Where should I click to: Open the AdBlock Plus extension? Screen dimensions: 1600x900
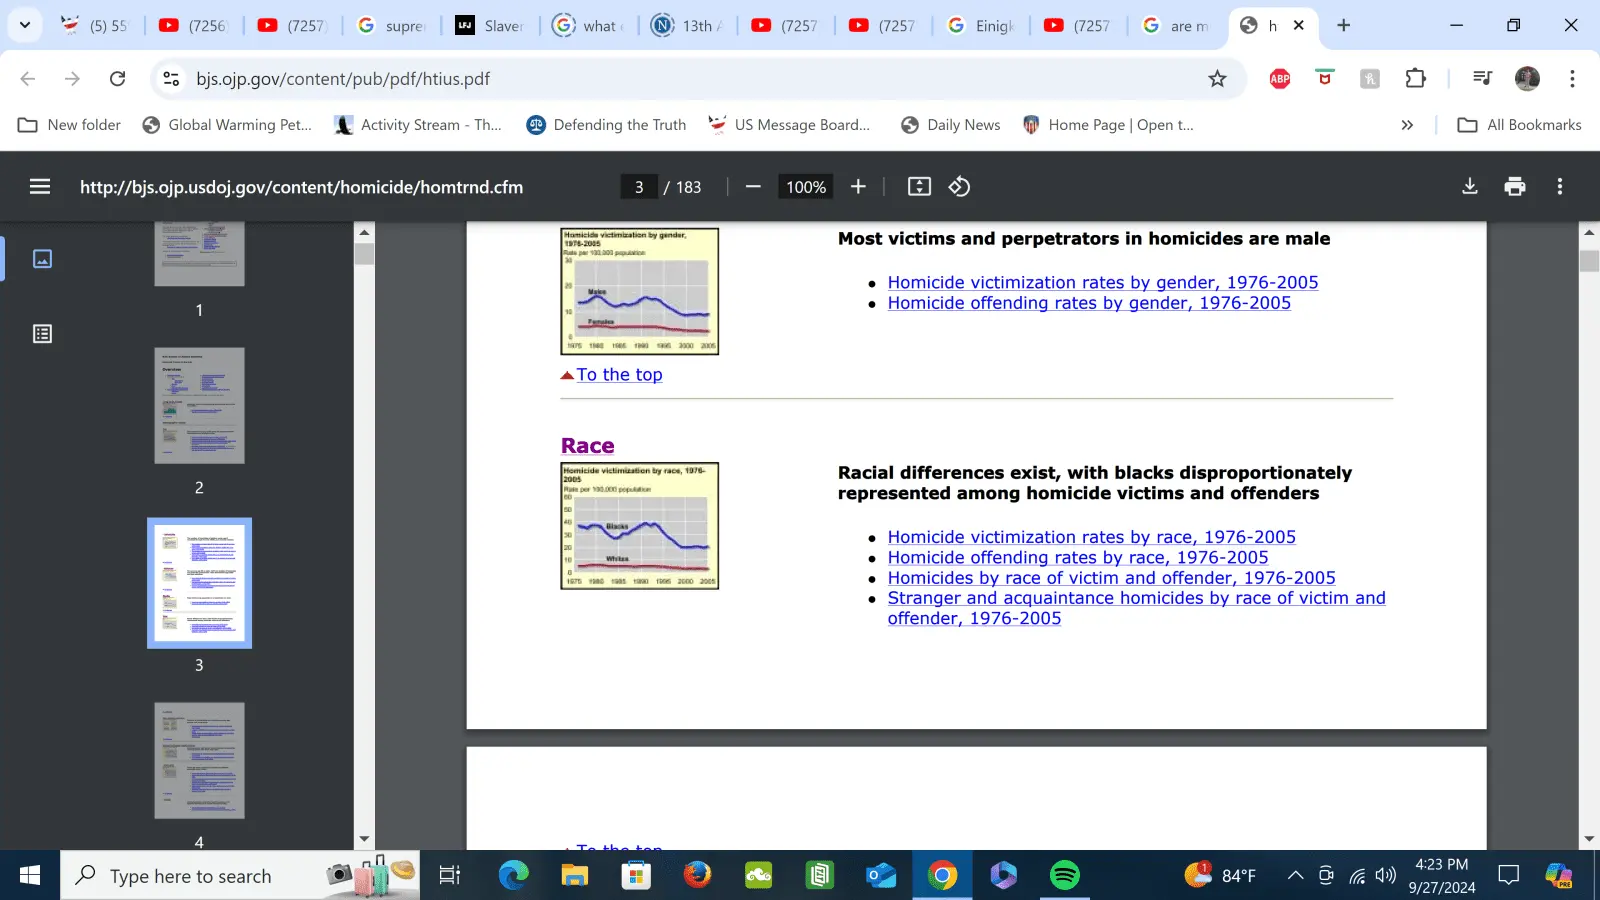point(1279,79)
